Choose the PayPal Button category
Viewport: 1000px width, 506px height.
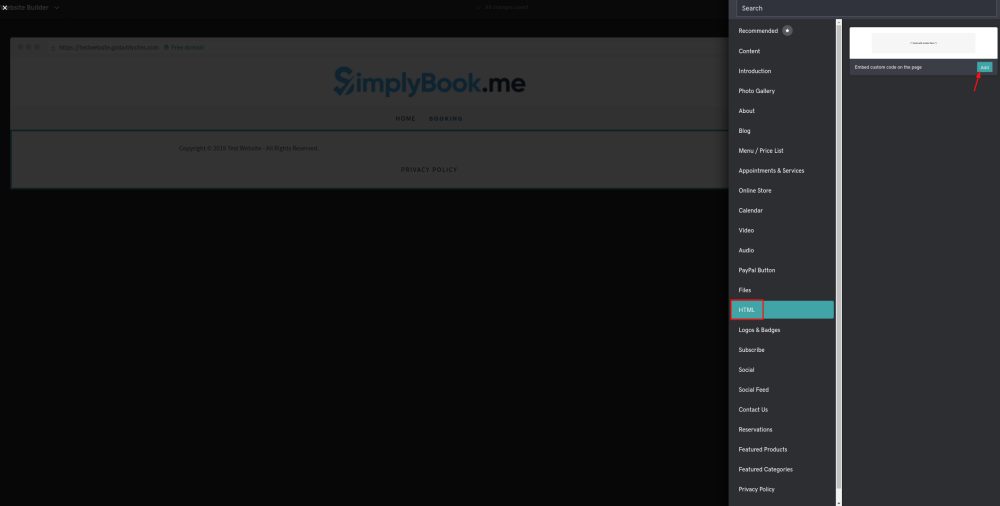[756, 270]
